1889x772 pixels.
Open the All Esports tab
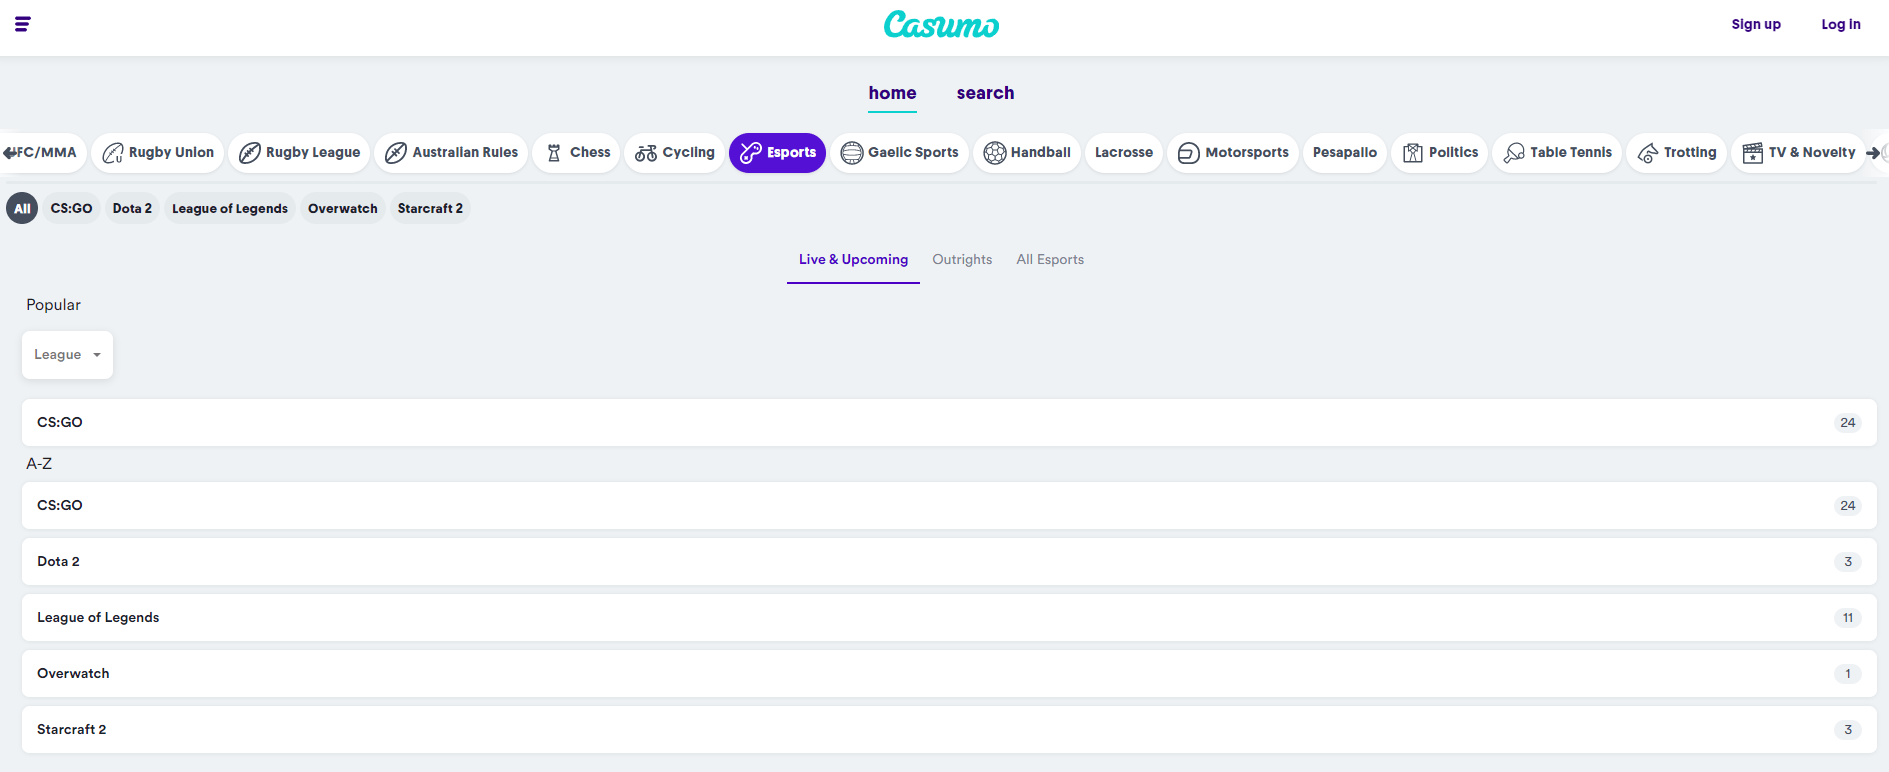click(x=1050, y=260)
